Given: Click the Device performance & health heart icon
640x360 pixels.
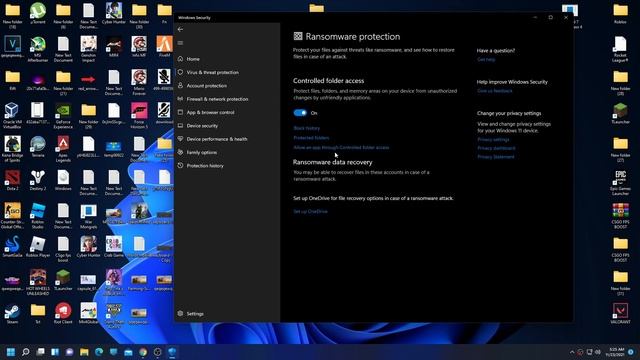Looking at the screenshot, I should point(180,139).
